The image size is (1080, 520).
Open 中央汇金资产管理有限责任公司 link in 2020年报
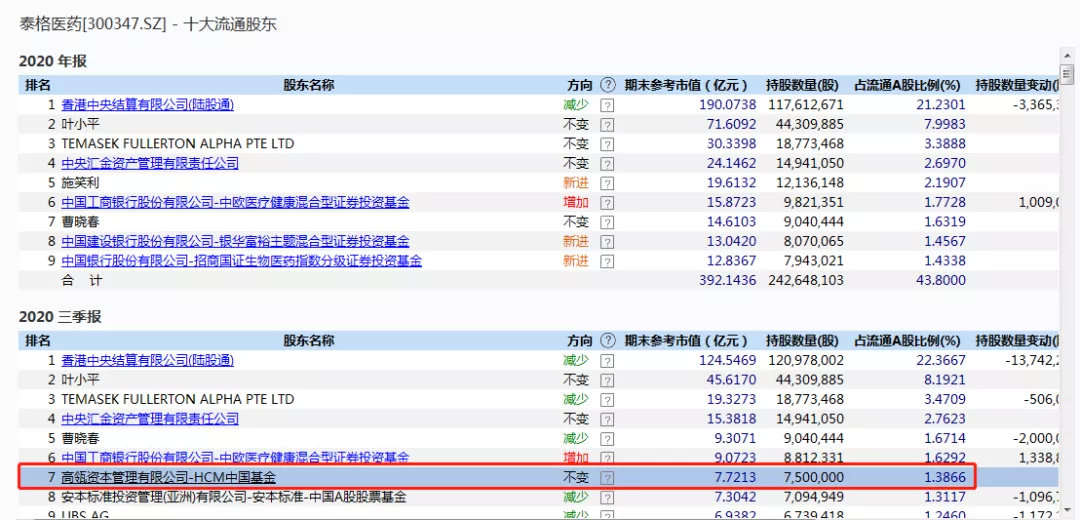click(x=150, y=163)
